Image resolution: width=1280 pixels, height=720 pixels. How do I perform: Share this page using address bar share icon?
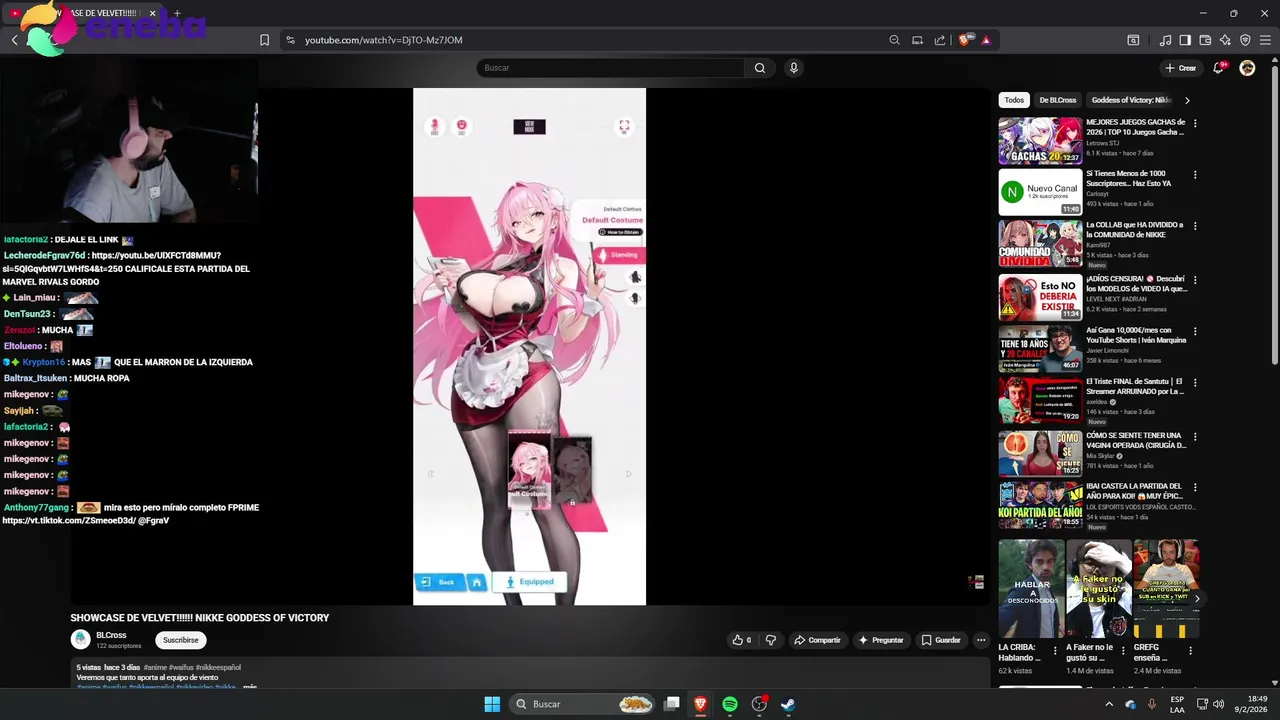(x=940, y=40)
